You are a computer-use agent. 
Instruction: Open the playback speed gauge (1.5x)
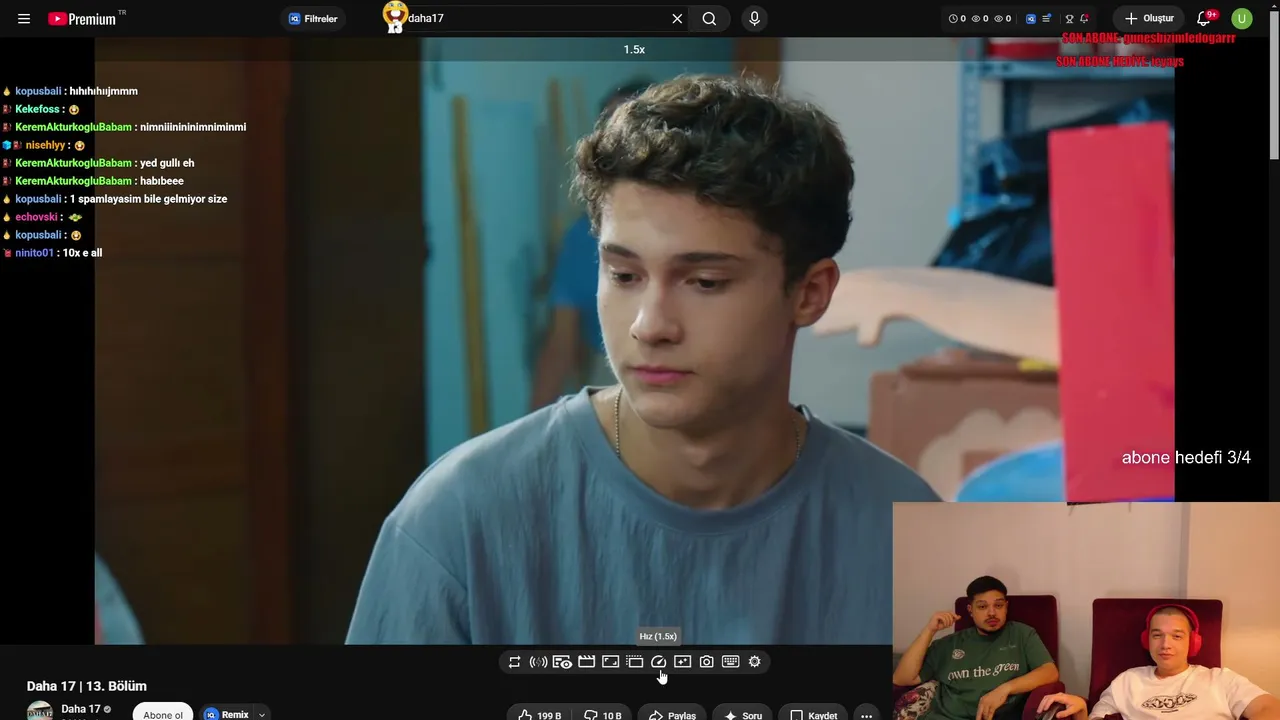point(658,662)
